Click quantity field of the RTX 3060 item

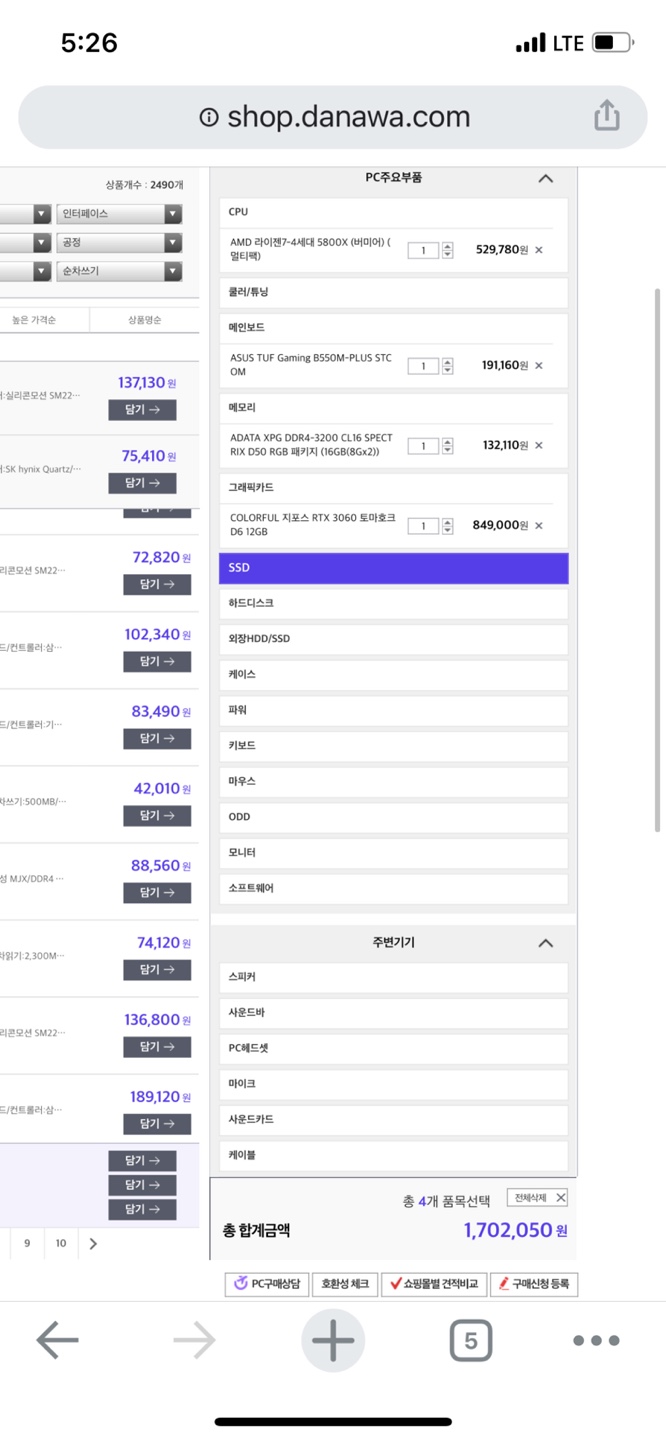click(423, 526)
